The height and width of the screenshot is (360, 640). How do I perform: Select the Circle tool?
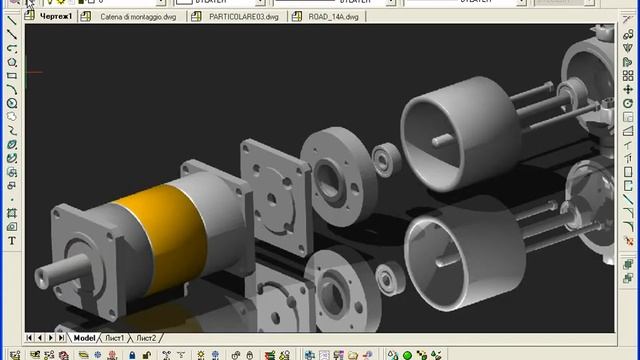coord(12,103)
